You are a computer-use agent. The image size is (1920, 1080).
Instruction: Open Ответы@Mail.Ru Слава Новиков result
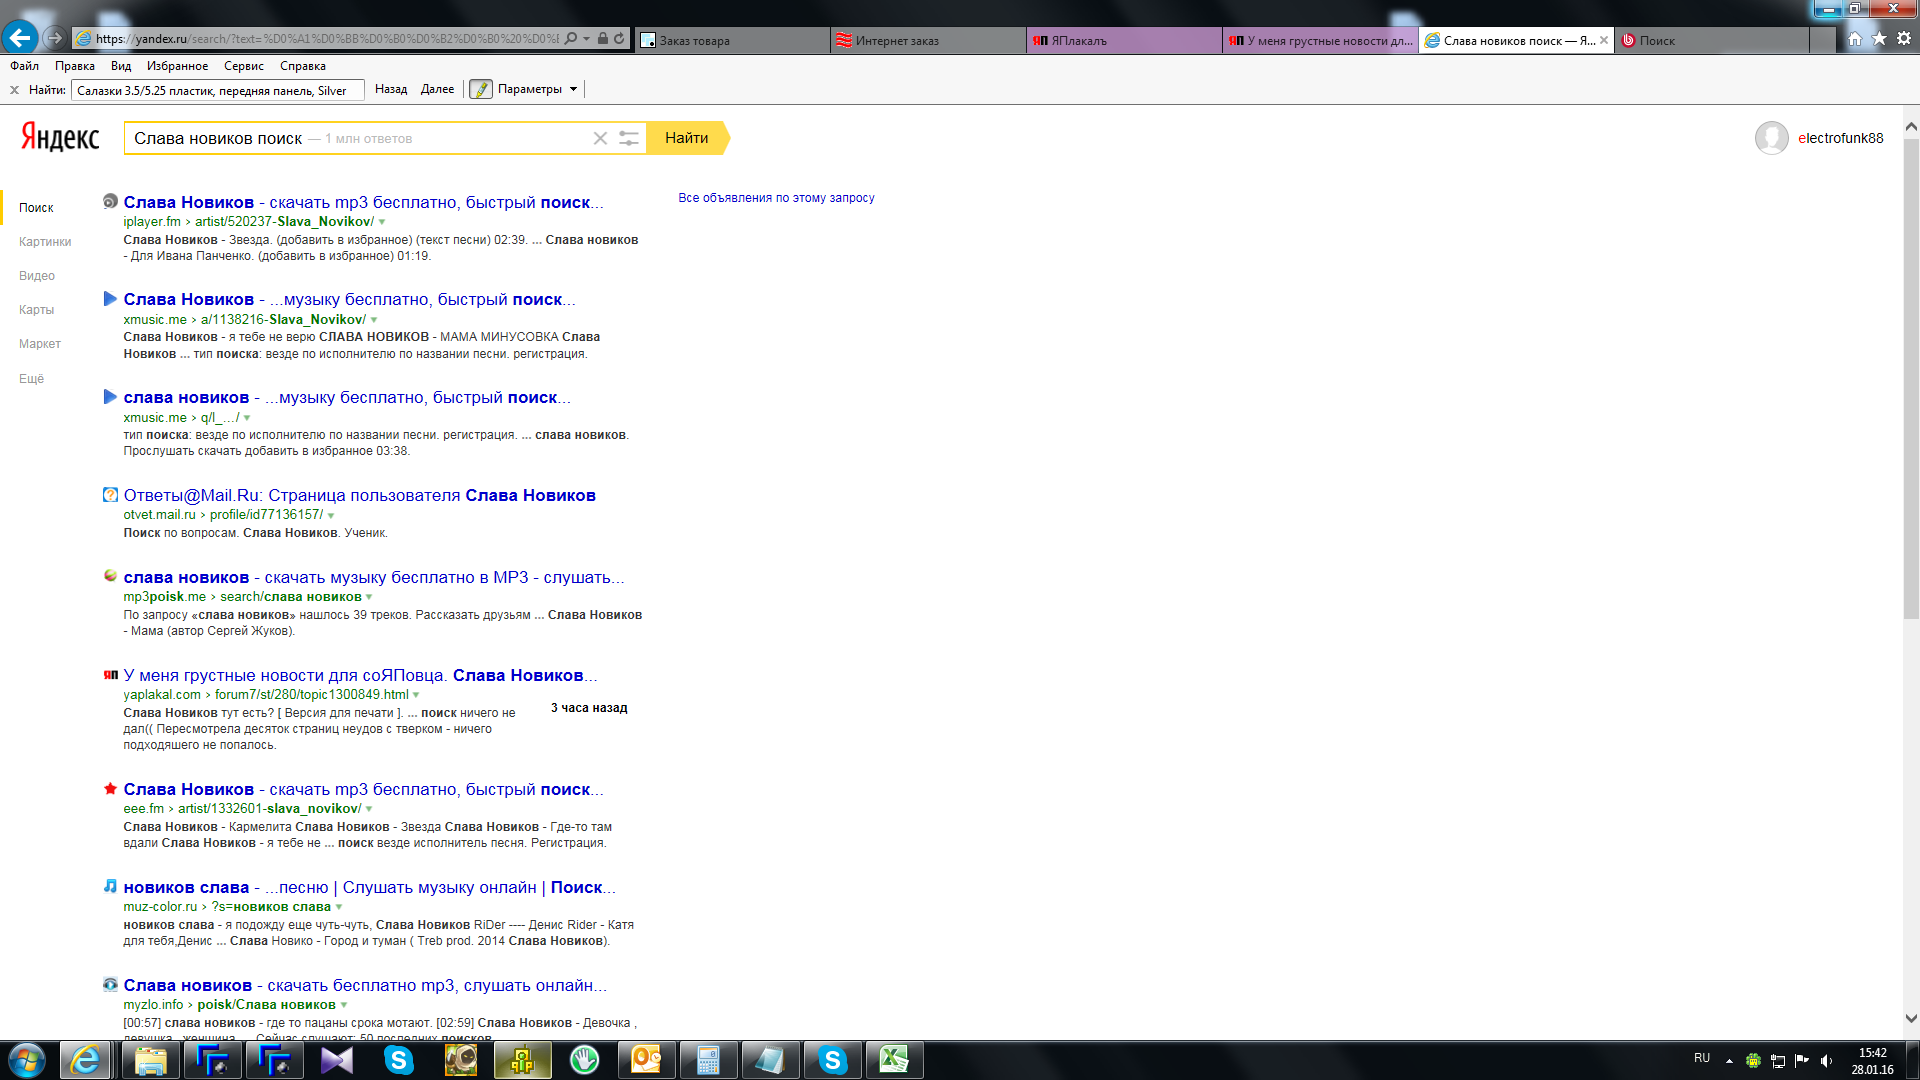(360, 495)
